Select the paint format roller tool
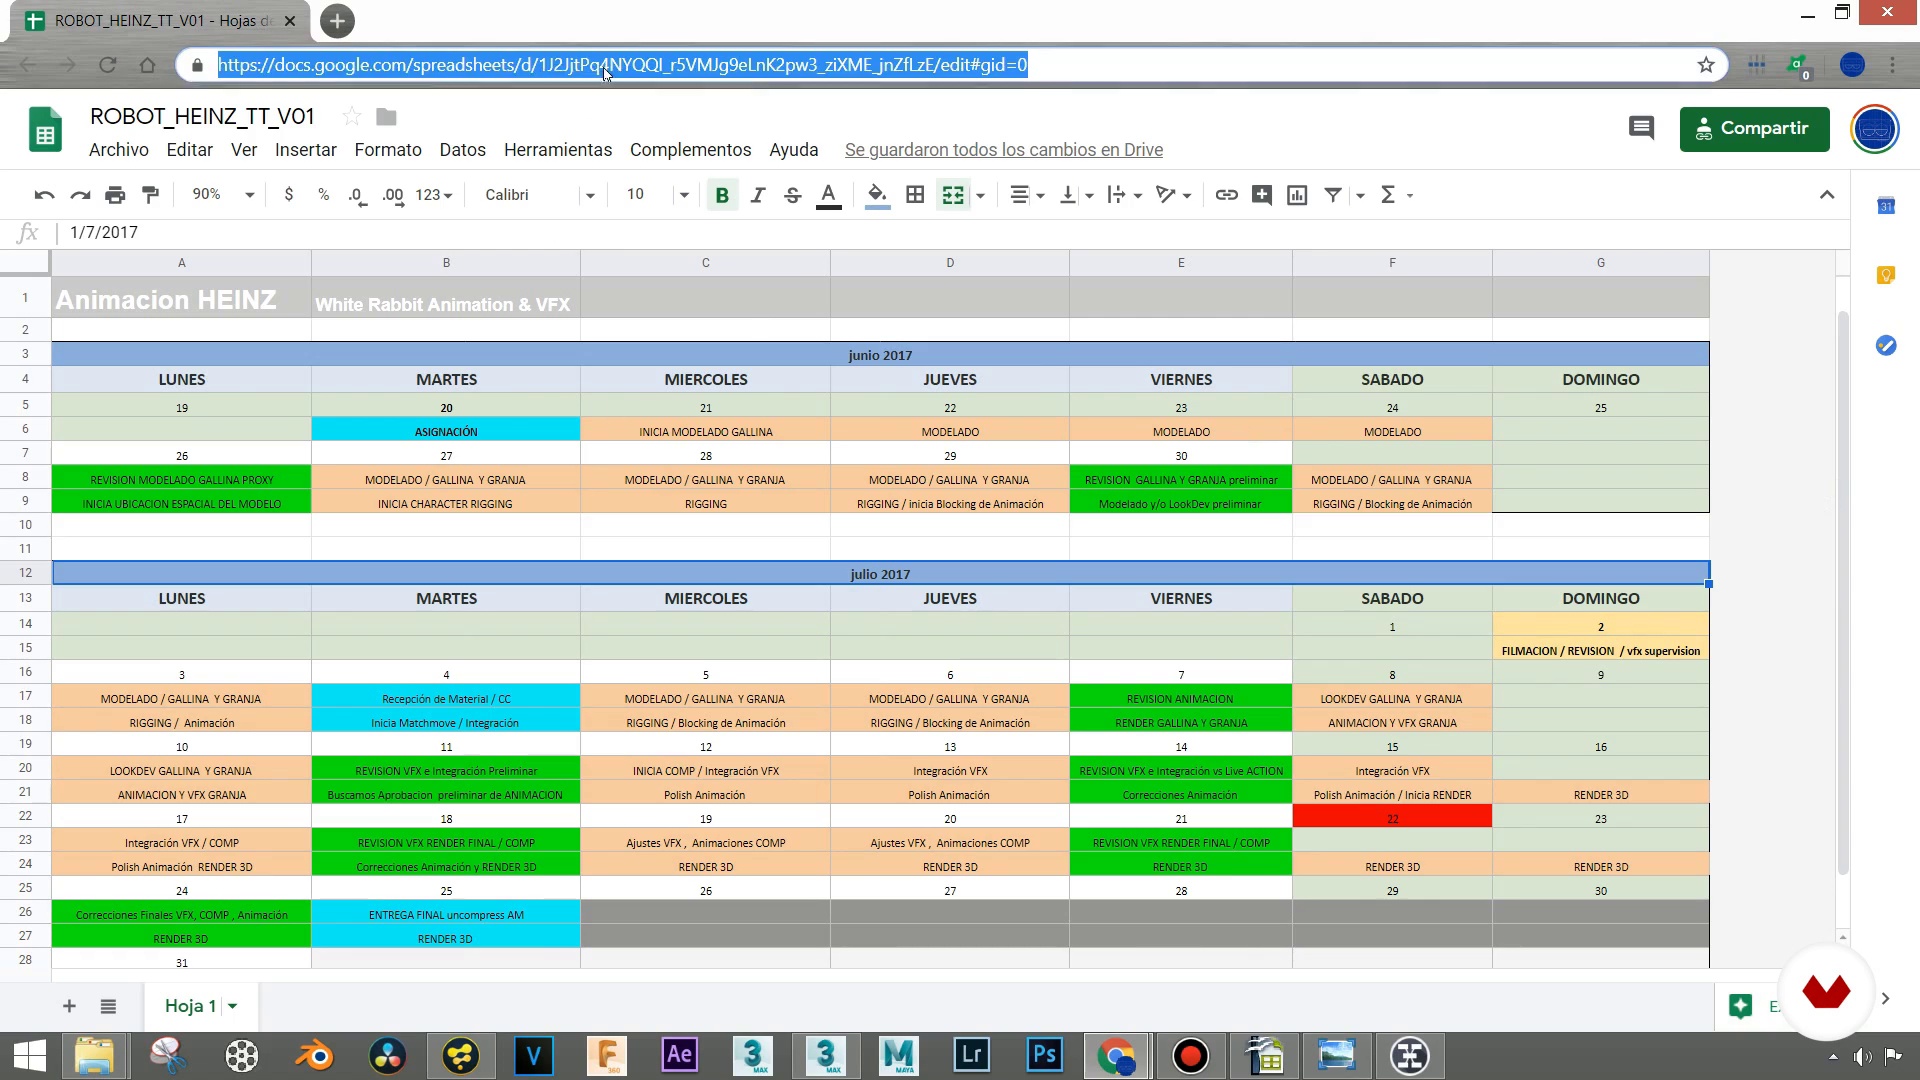1920x1080 pixels. click(x=151, y=195)
